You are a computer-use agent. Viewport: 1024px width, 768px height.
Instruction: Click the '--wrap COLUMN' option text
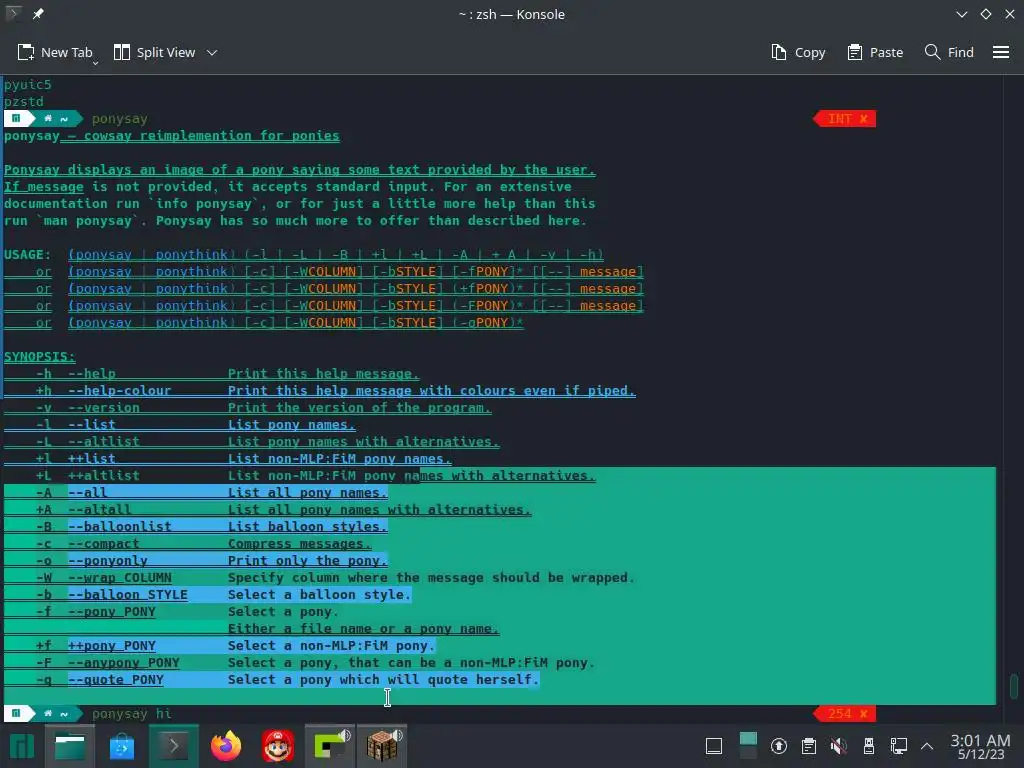(120, 577)
